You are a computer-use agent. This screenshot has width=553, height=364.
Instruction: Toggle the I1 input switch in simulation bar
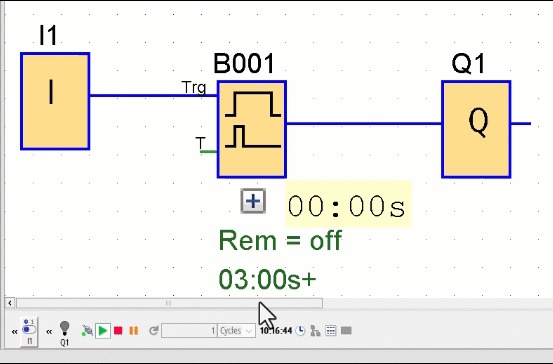coord(29,330)
